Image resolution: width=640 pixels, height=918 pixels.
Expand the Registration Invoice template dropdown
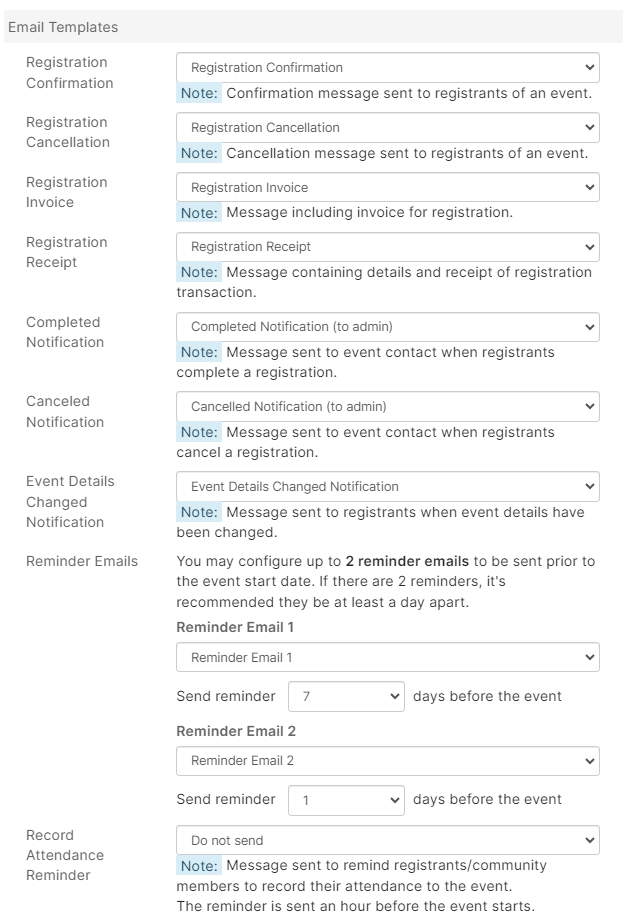point(387,188)
